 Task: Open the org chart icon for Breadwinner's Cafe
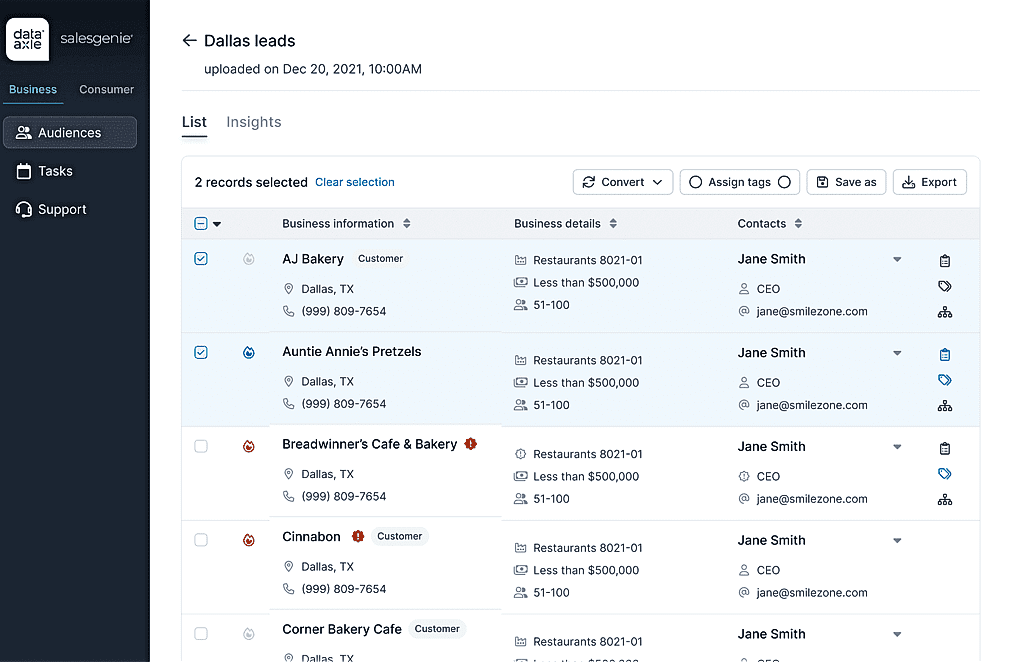tap(945, 499)
